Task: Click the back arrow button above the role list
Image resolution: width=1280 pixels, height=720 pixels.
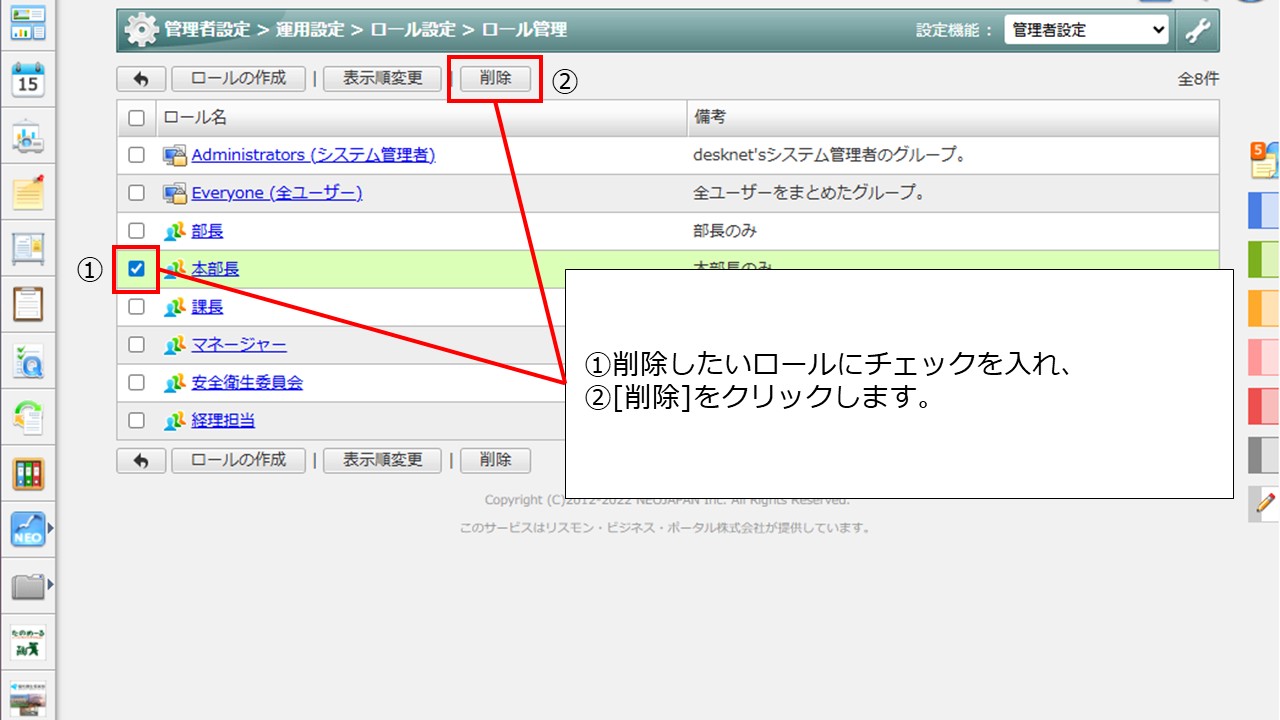Action: tap(142, 78)
